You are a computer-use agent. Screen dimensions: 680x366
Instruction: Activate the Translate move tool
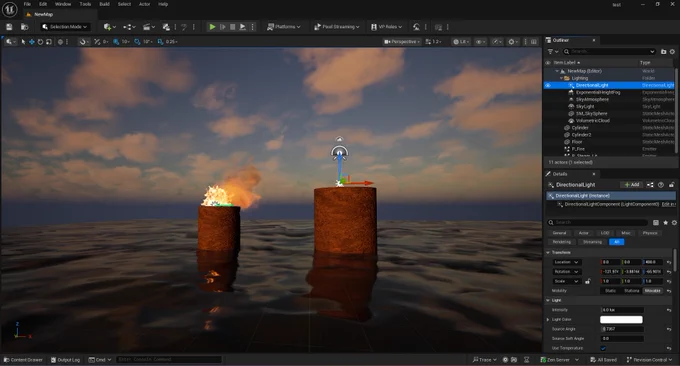tap(32, 42)
